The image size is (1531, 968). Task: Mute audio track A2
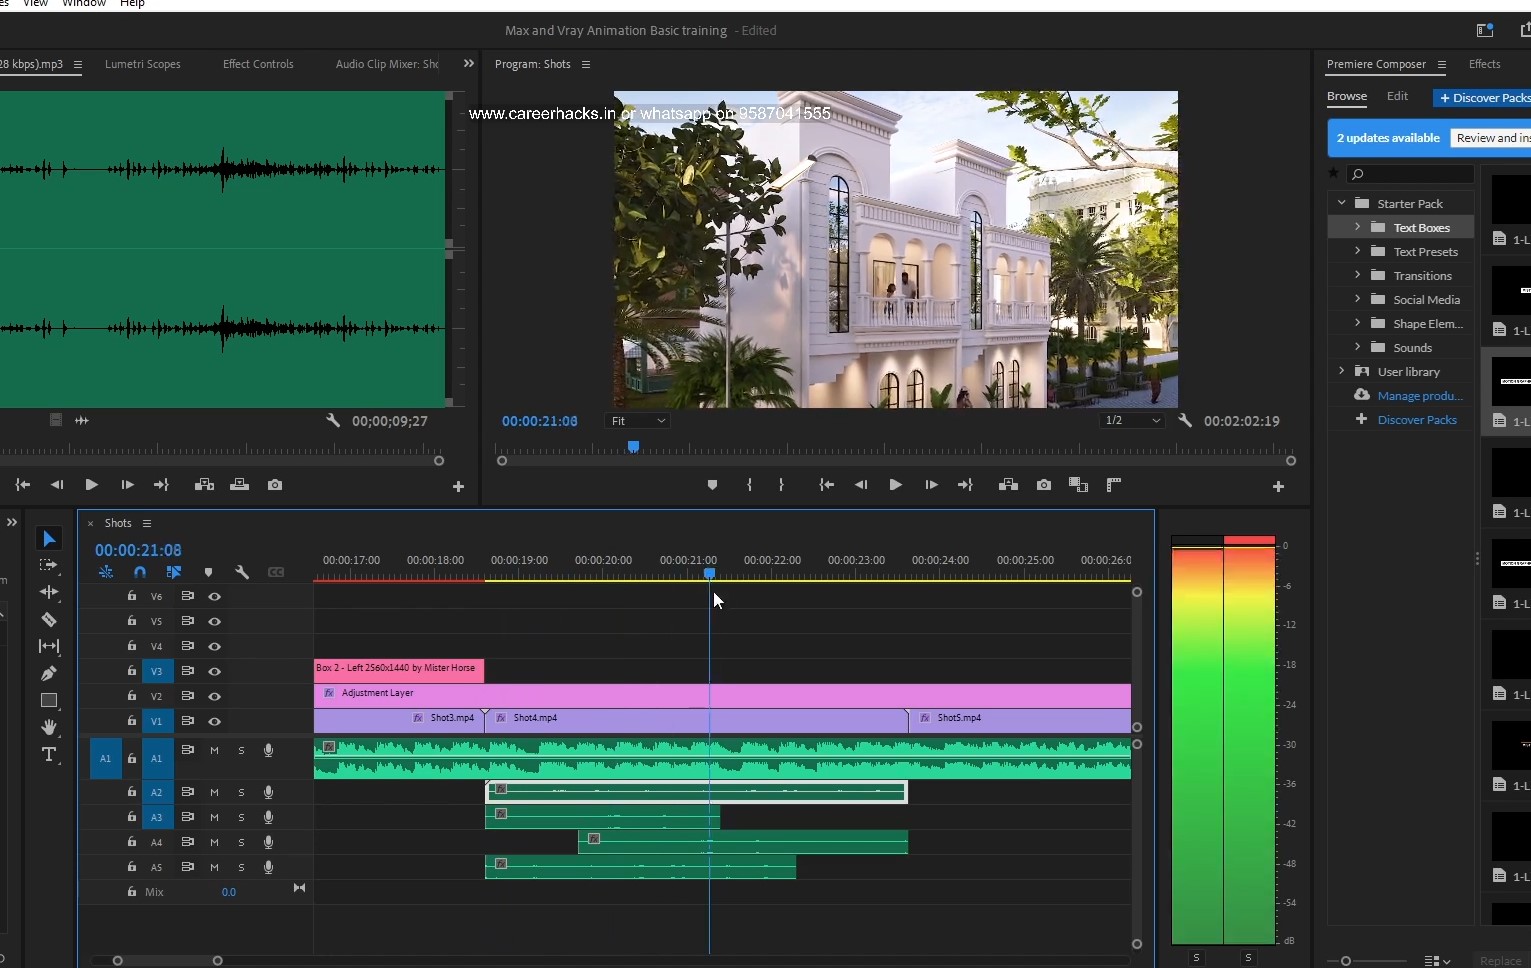point(213,791)
